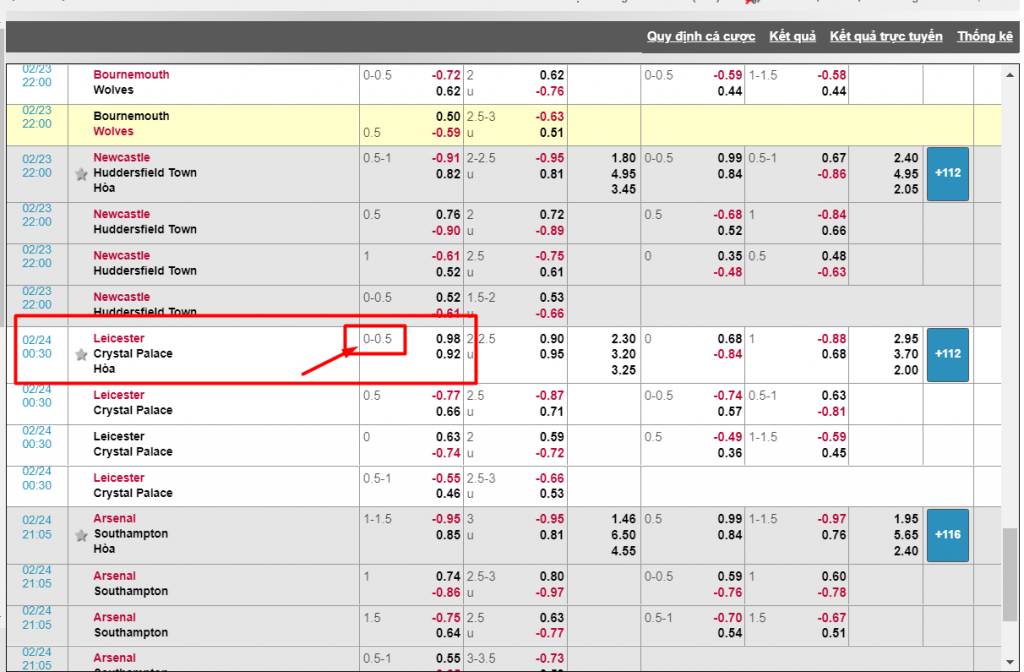Star the Leicester vs Crystal Palace match
This screenshot has width=1024, height=672.
pos(81,355)
